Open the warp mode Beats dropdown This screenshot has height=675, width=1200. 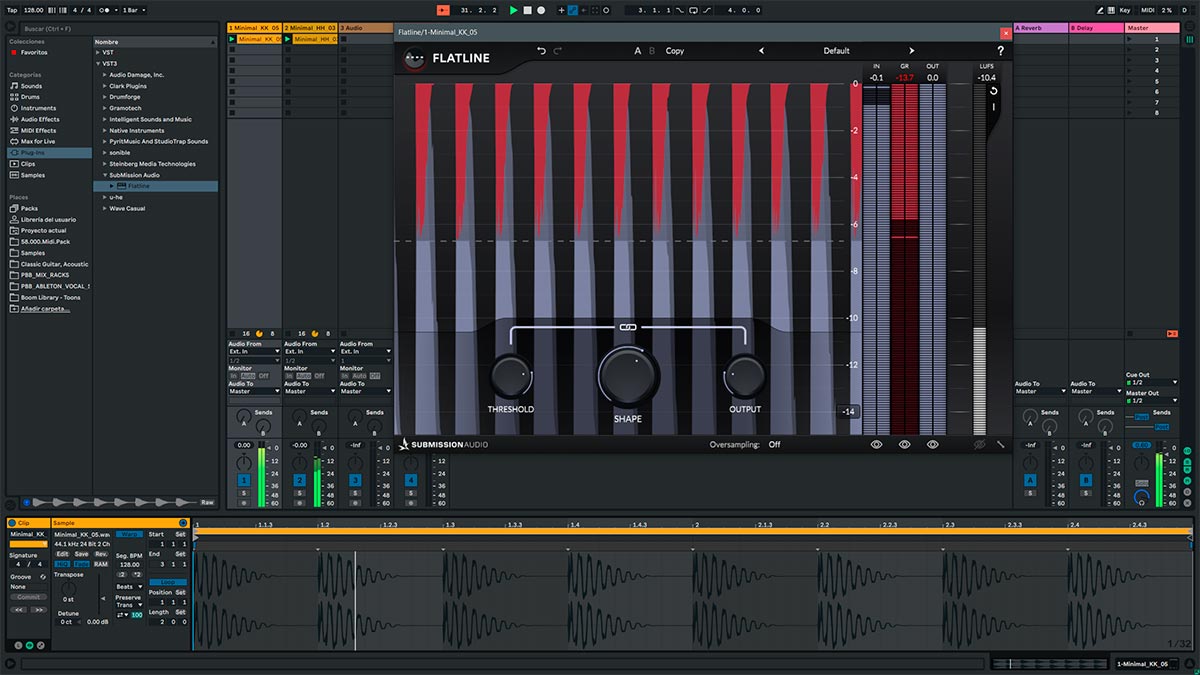129,586
